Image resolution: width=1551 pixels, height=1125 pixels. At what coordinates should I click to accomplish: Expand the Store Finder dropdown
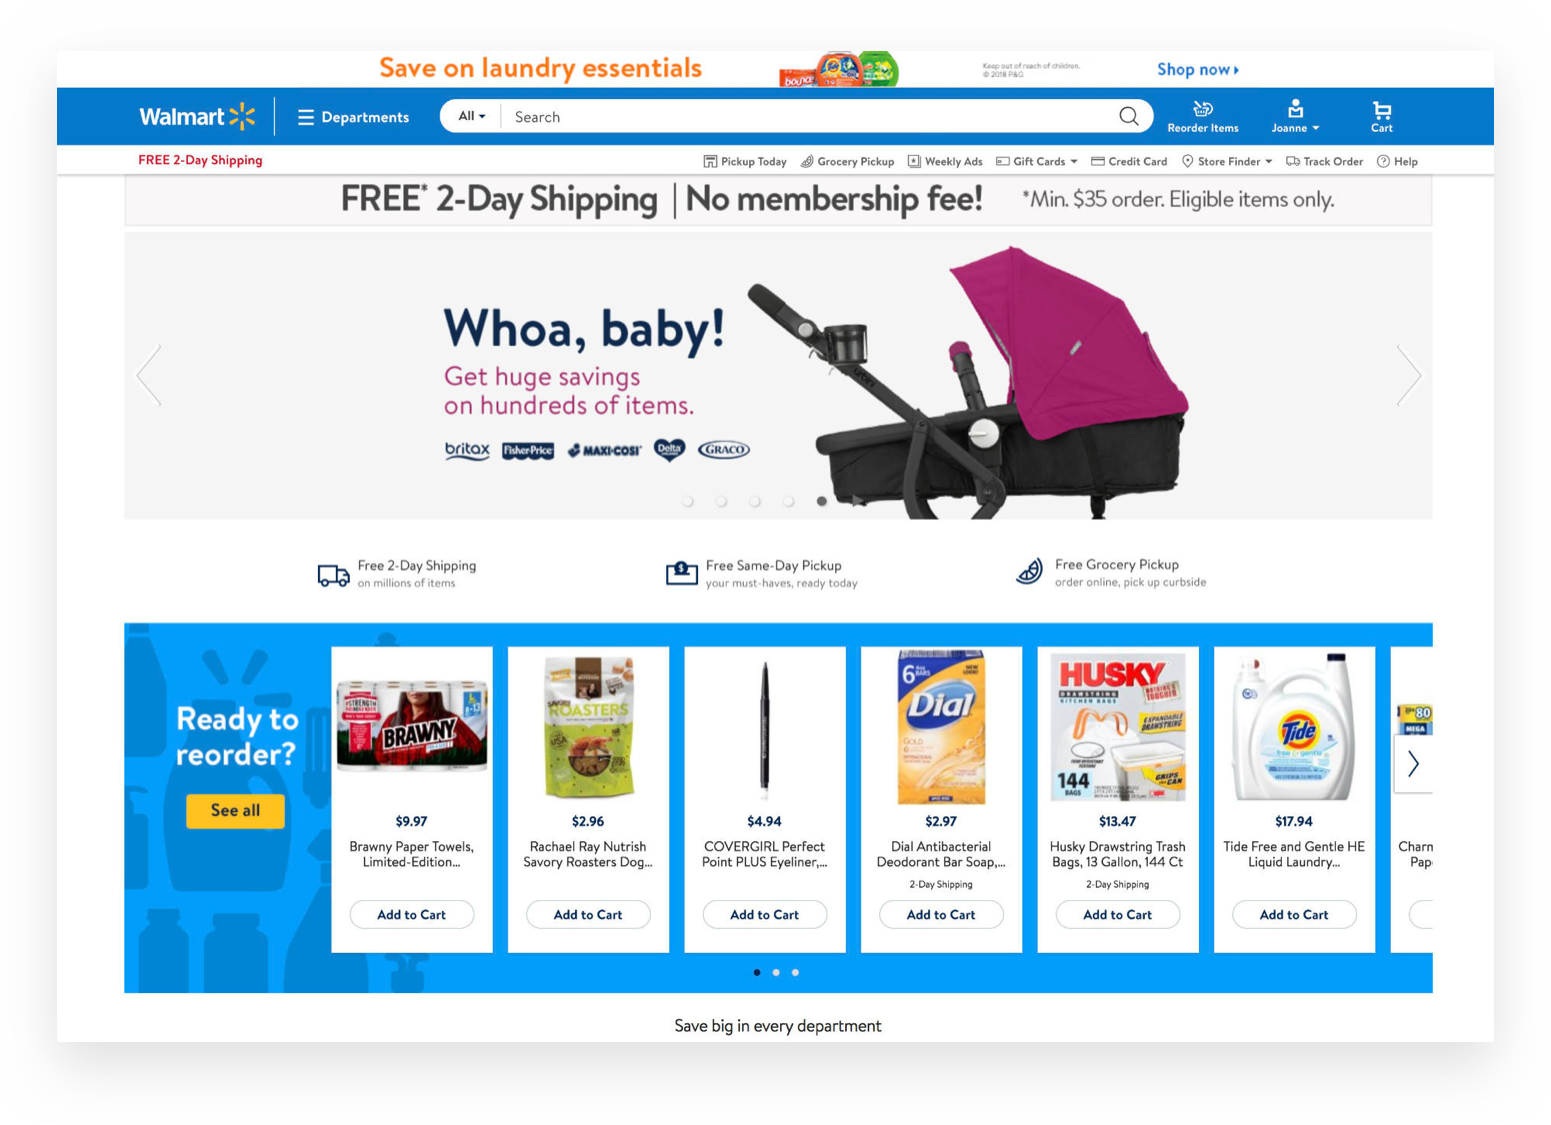tap(1227, 161)
